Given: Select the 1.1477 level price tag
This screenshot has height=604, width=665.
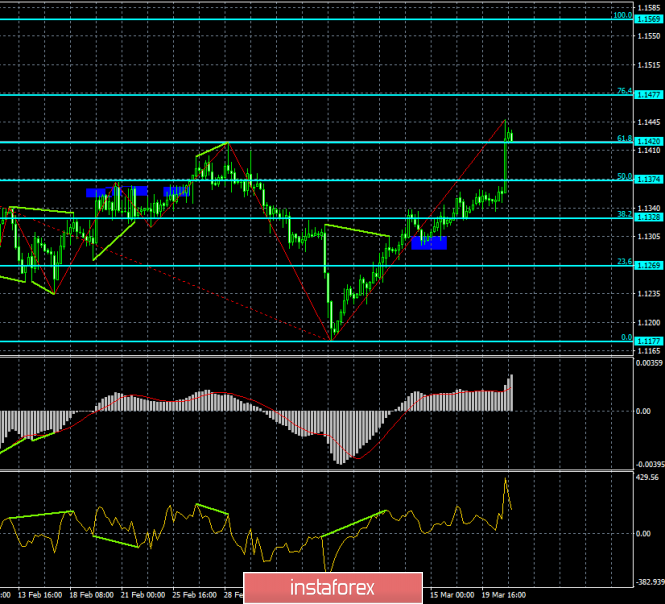Looking at the screenshot, I should coord(649,95).
